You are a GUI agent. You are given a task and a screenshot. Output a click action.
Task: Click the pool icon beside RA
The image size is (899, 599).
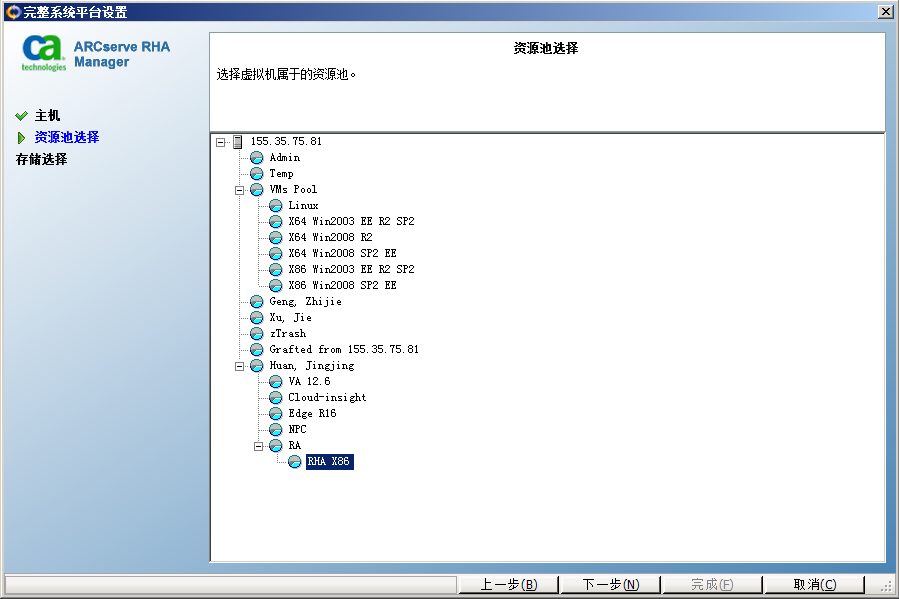pos(276,446)
